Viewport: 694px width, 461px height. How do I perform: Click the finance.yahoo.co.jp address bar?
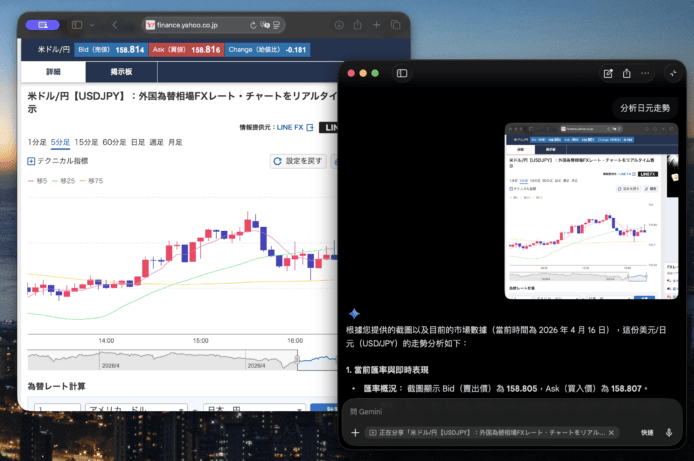tap(213, 25)
